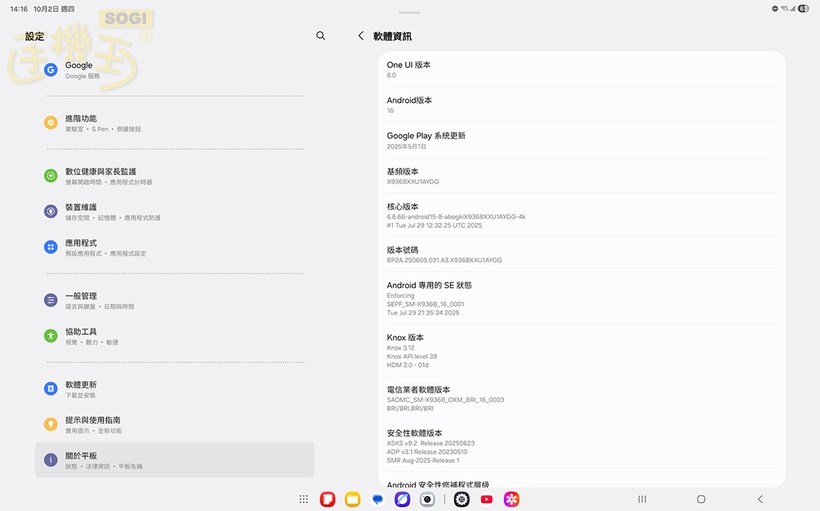This screenshot has width=820, height=511.
Task: Launch the Camera app from taskbar
Action: [x=427, y=499]
